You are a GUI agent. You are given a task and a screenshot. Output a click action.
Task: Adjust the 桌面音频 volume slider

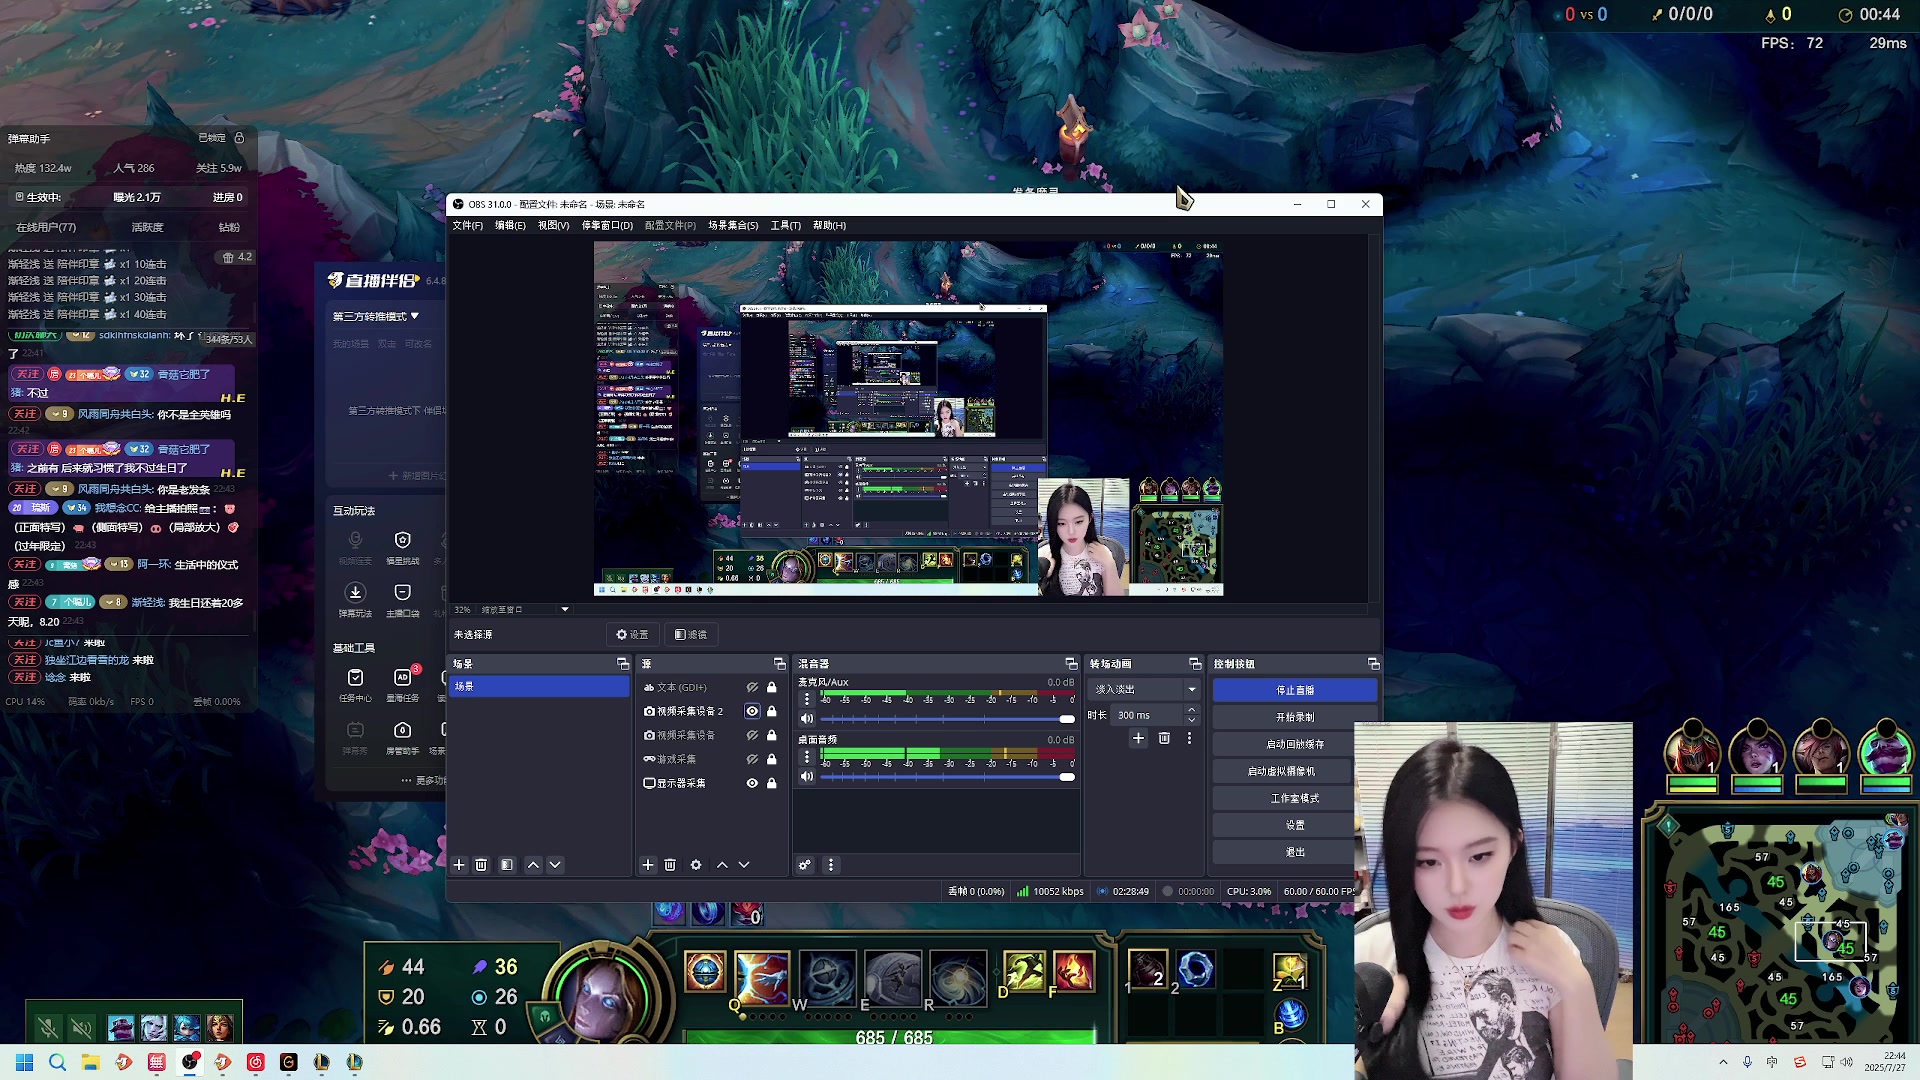tap(947, 777)
